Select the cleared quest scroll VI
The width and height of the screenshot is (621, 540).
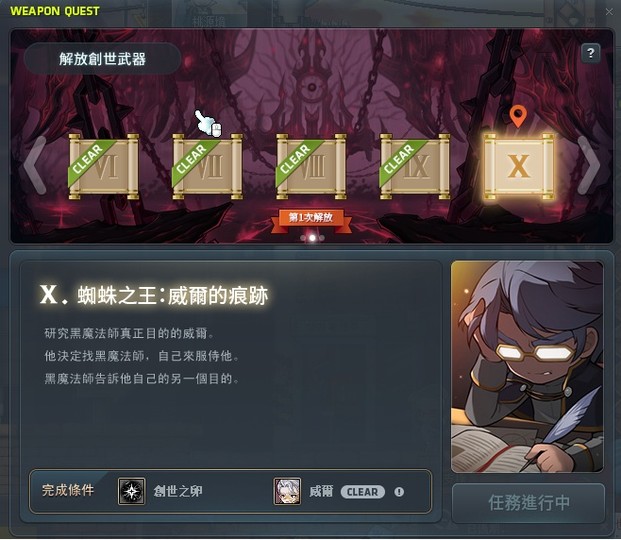tap(104, 166)
